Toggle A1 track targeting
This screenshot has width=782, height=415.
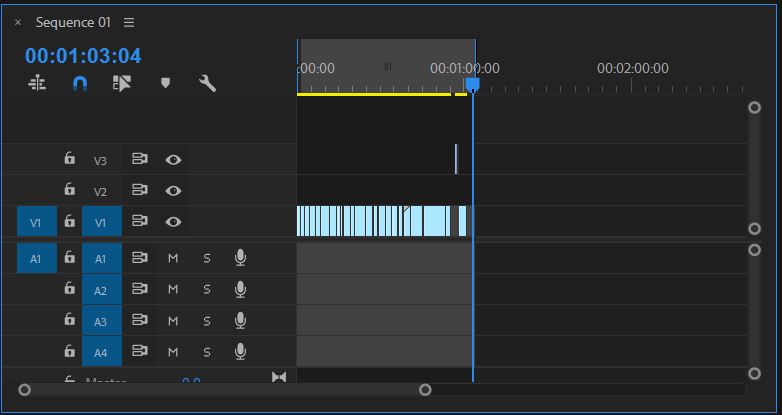(102, 258)
